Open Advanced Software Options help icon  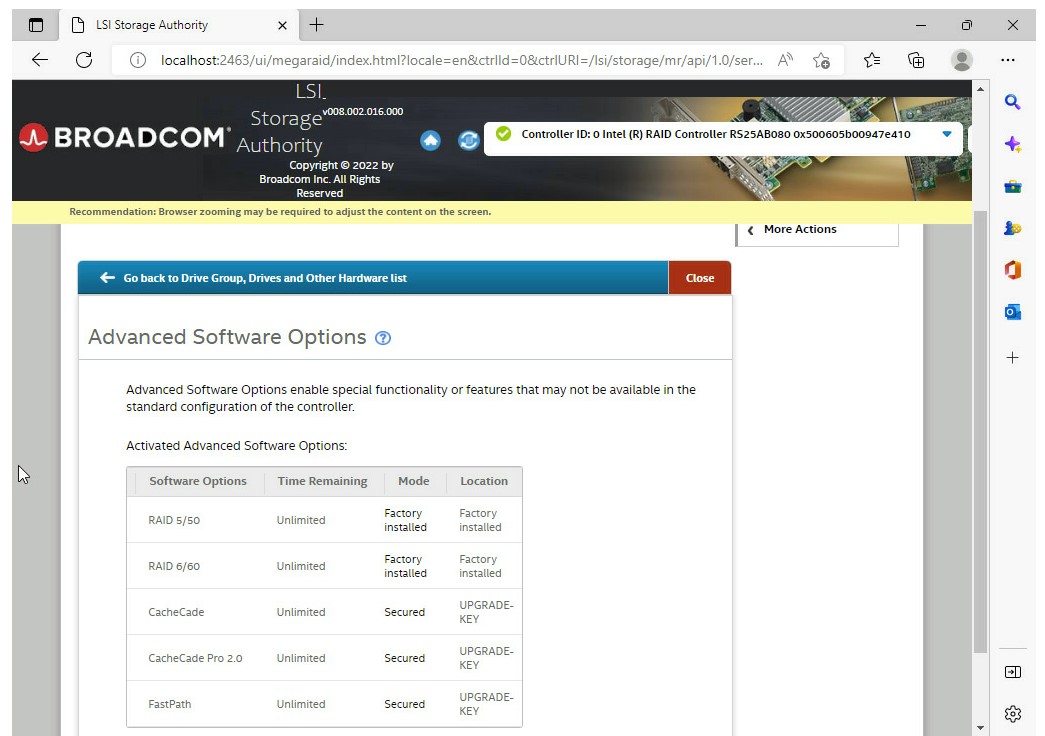pos(382,338)
